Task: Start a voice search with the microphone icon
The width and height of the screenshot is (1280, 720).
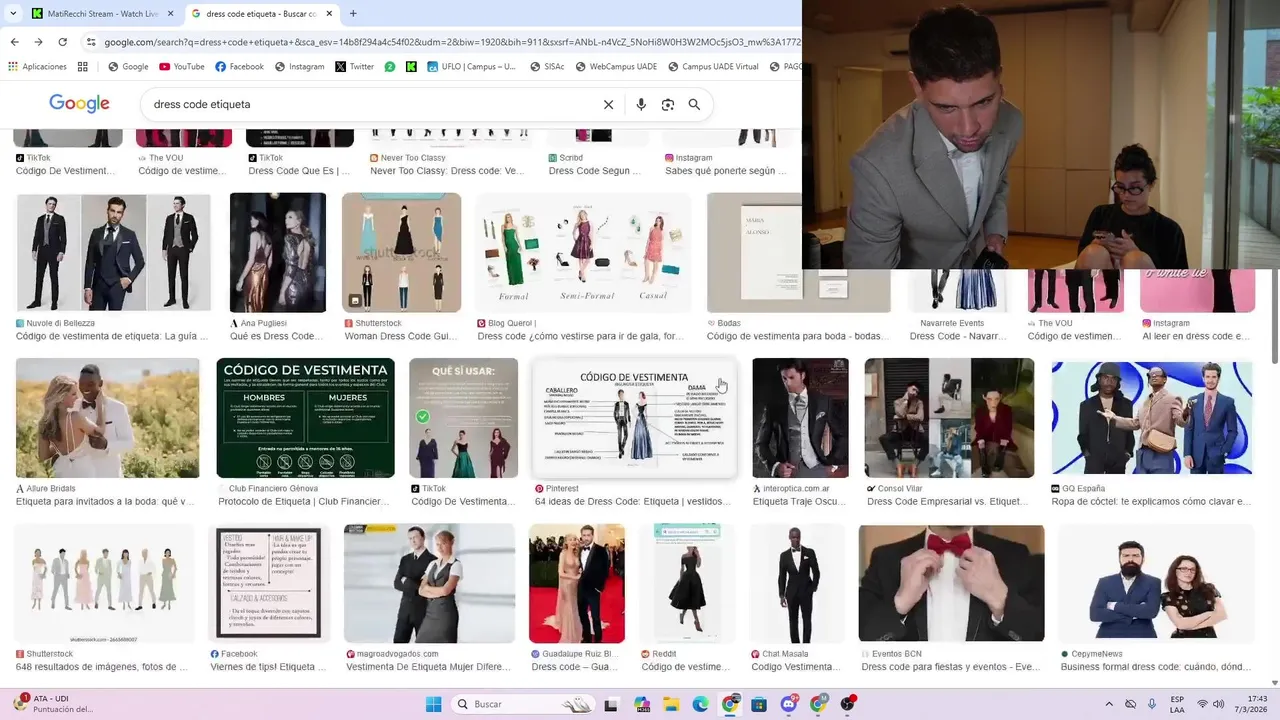Action: point(641,105)
